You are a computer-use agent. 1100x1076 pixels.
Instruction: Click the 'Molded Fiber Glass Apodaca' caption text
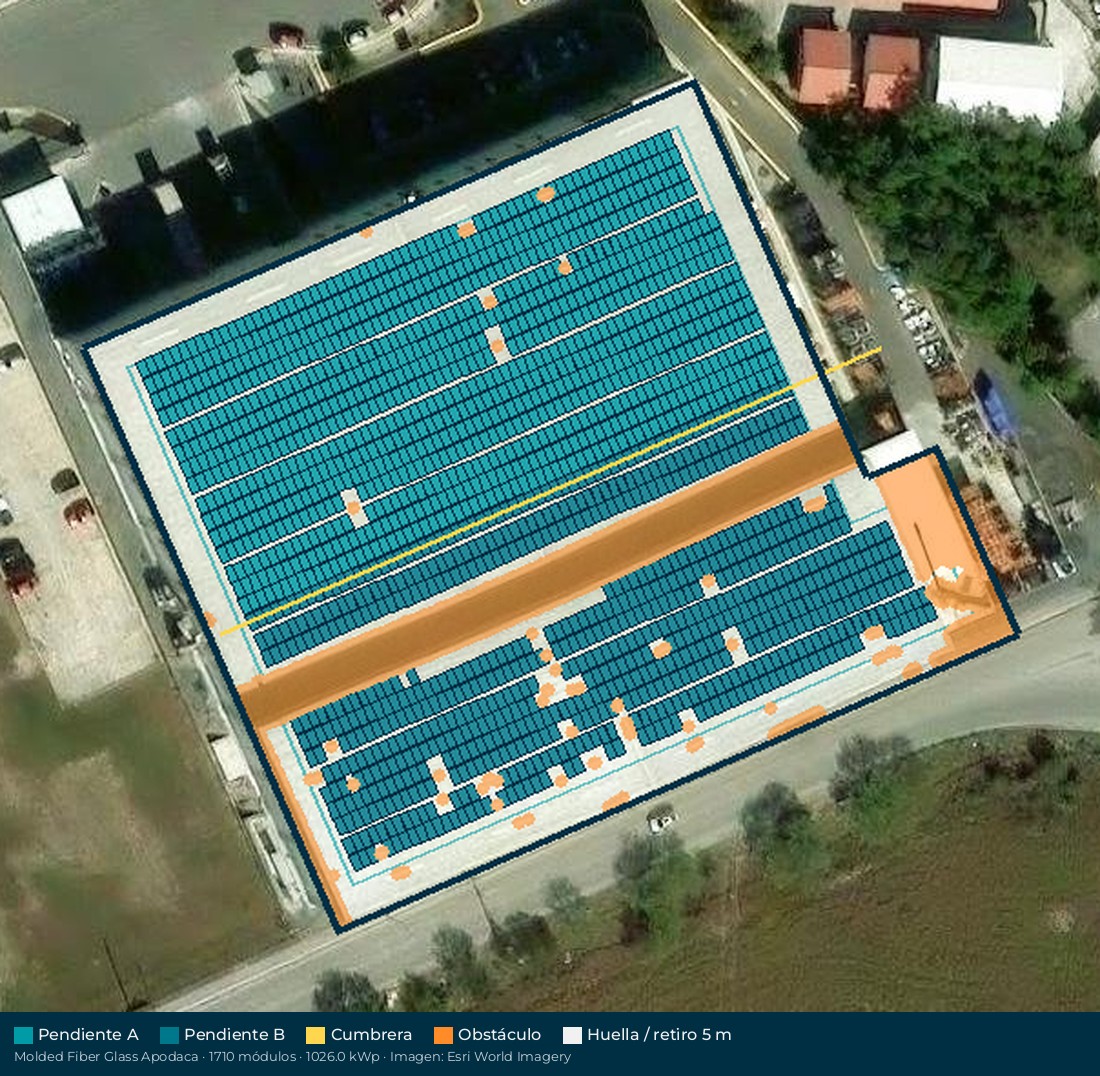(x=106, y=1057)
